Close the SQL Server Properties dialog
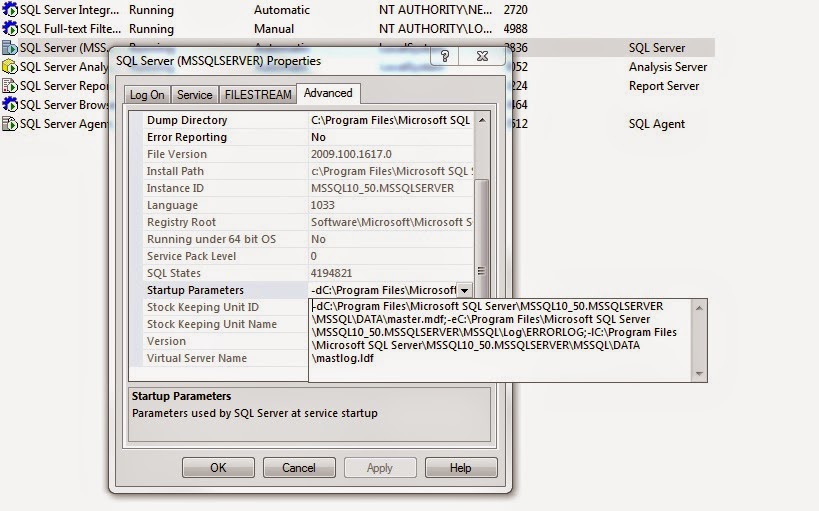 click(x=482, y=56)
